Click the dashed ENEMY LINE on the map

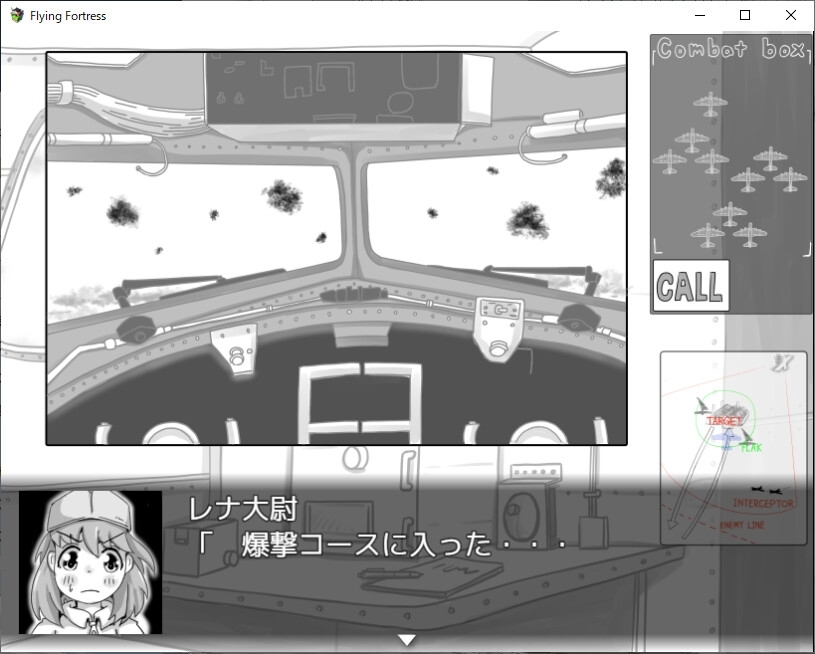pyautogui.click(x=742, y=525)
